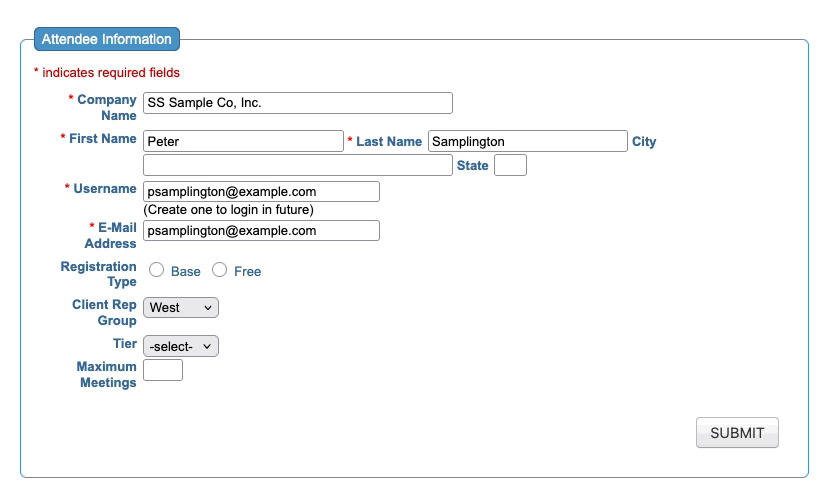Select the E-Mail Address input field
The image size is (830, 498).
[x=261, y=230]
